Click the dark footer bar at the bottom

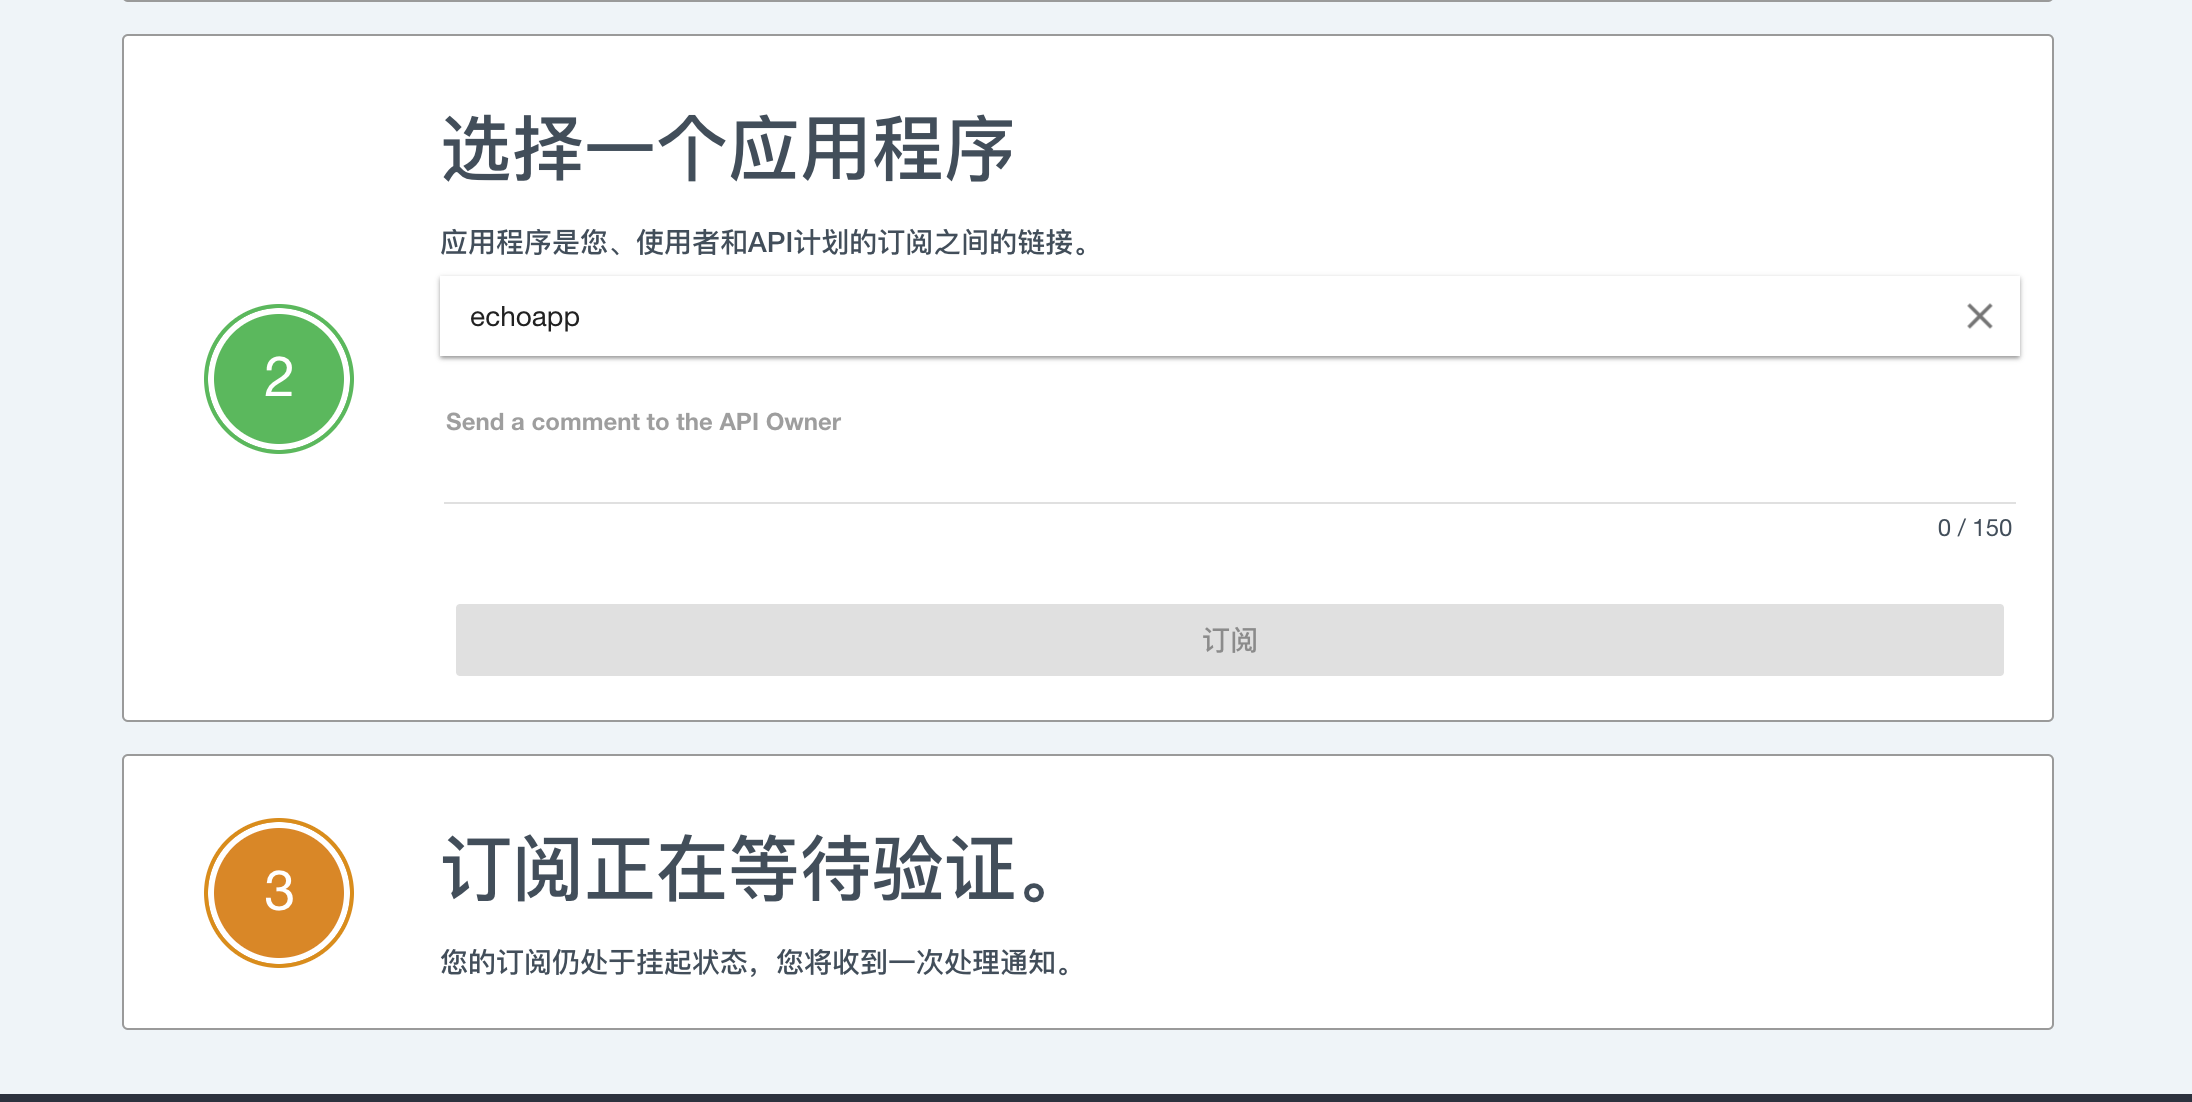(x=1096, y=1097)
